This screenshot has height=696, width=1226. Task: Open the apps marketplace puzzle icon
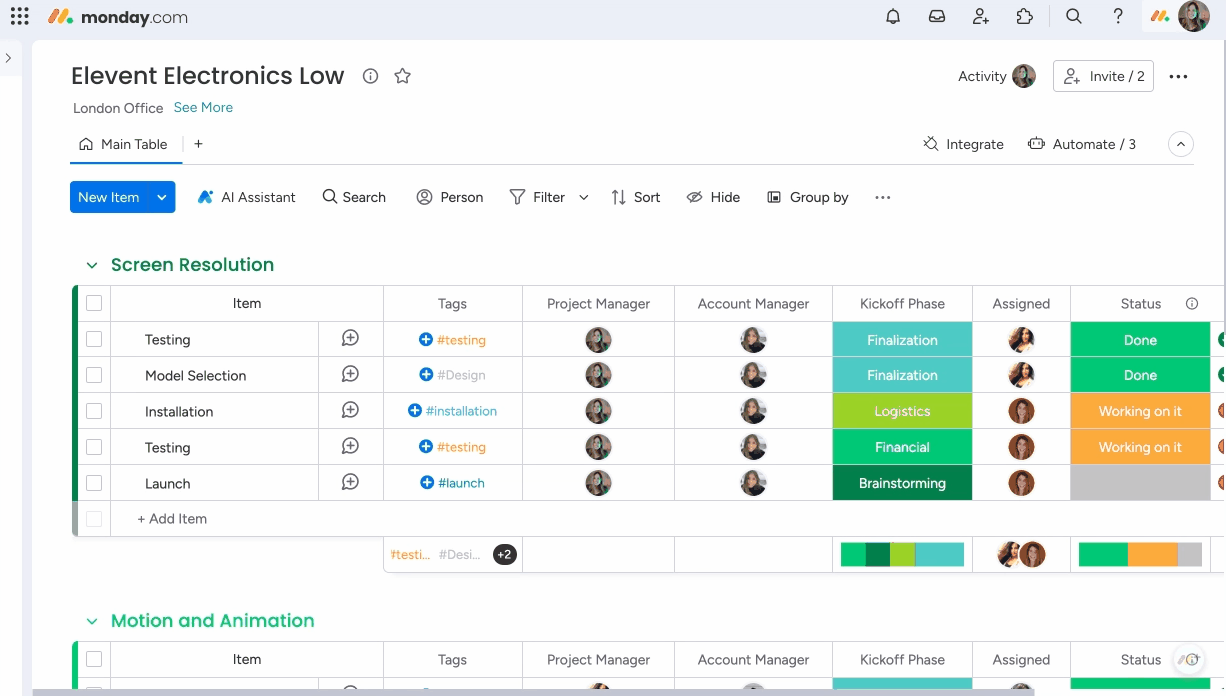(1025, 17)
